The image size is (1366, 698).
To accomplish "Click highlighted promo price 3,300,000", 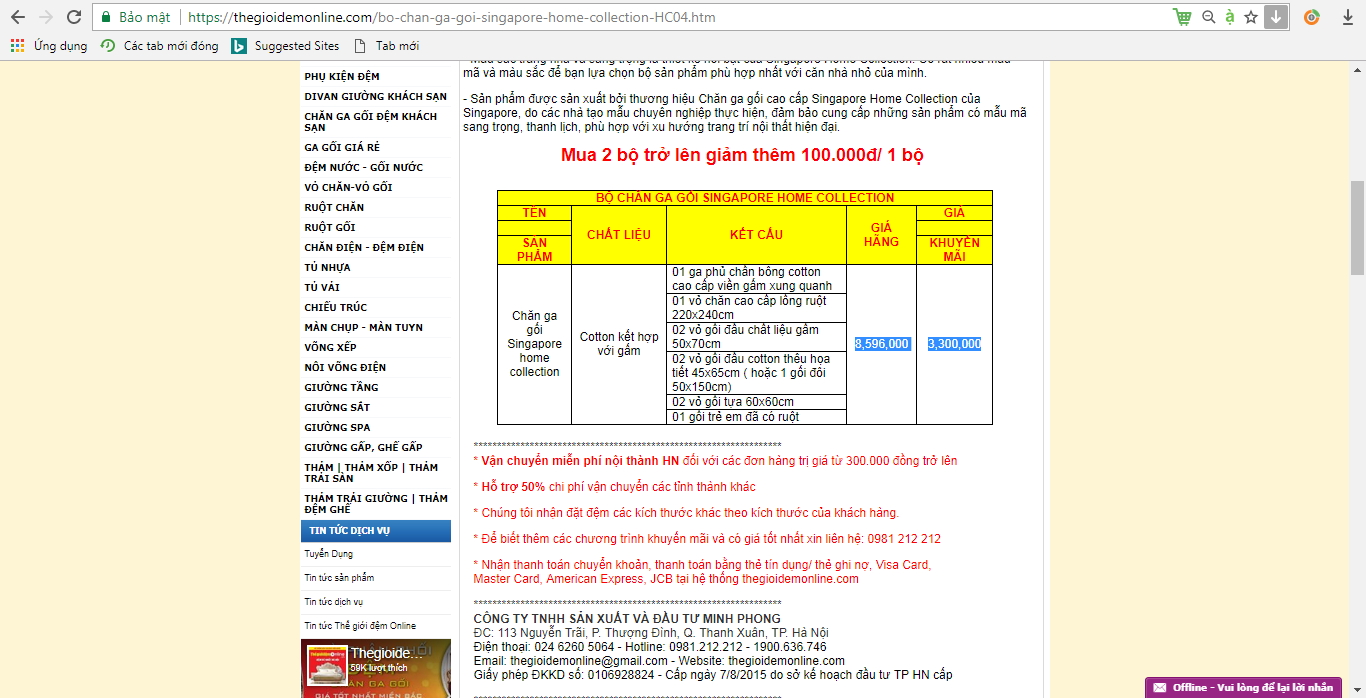I will point(954,344).
